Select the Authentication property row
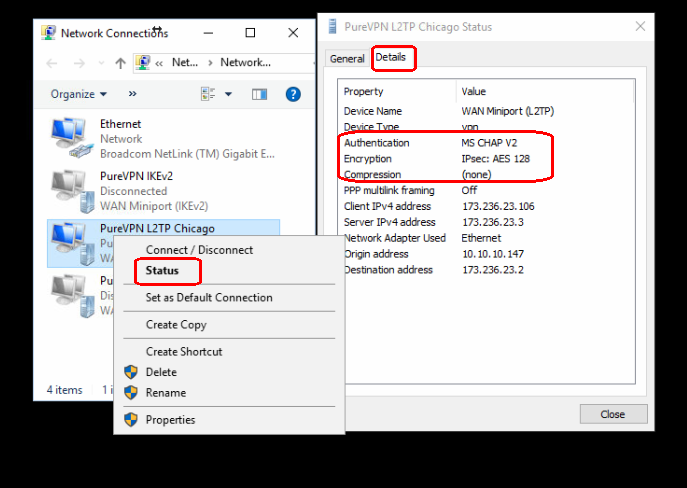Viewport: 687px width, 488px height. (x=486, y=143)
